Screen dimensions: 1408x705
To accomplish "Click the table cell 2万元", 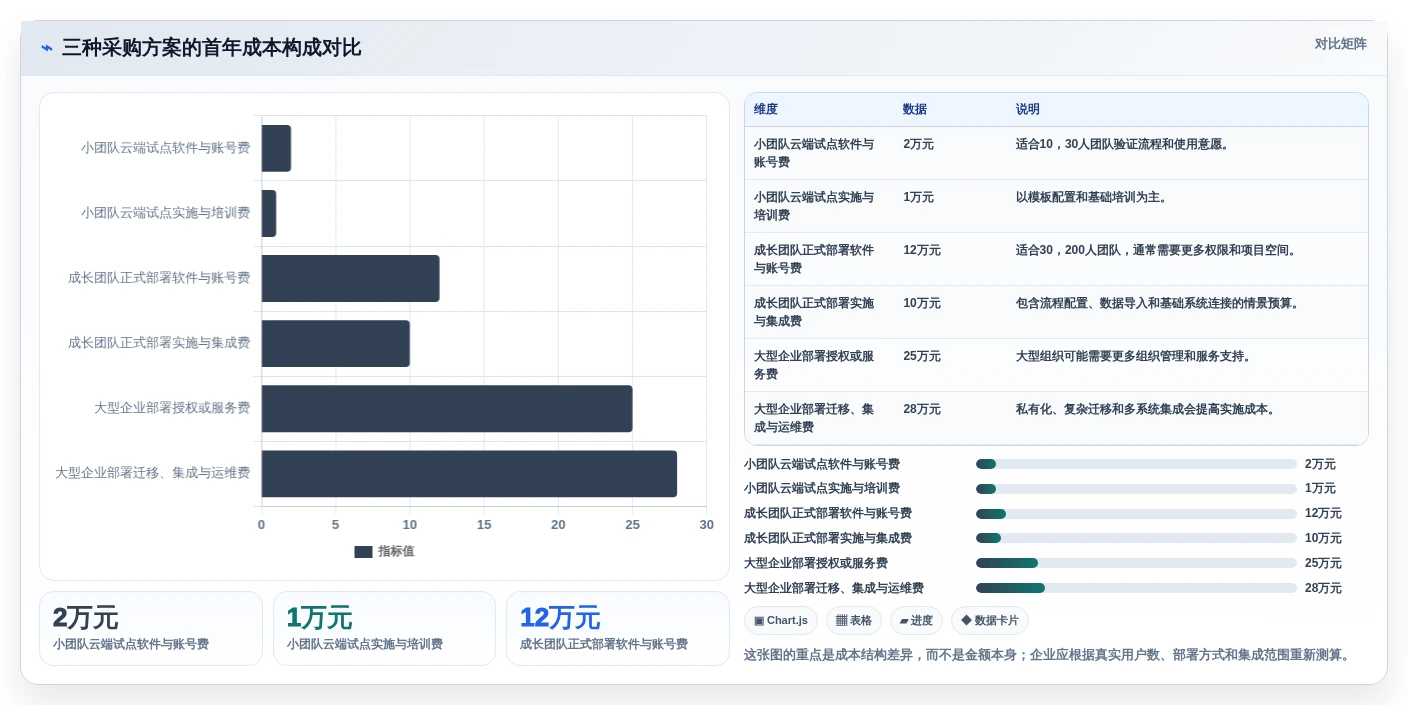I will [x=918, y=144].
